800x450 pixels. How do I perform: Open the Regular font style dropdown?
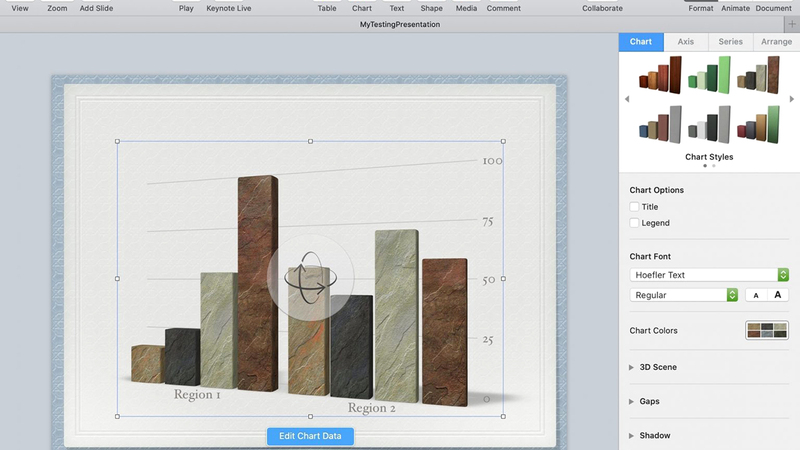tap(684, 295)
